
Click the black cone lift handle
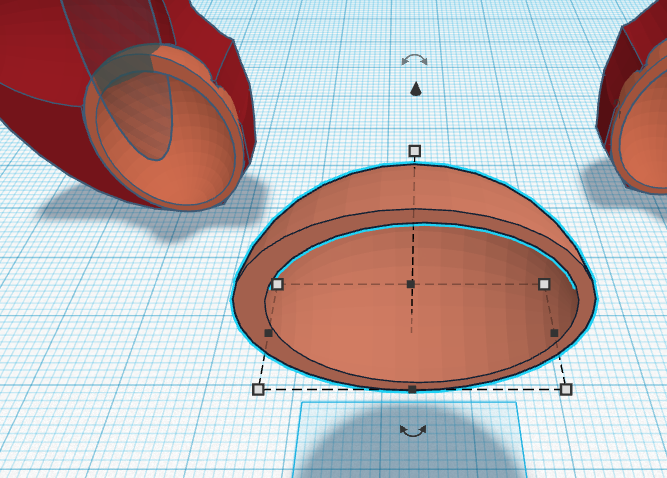click(x=415, y=89)
